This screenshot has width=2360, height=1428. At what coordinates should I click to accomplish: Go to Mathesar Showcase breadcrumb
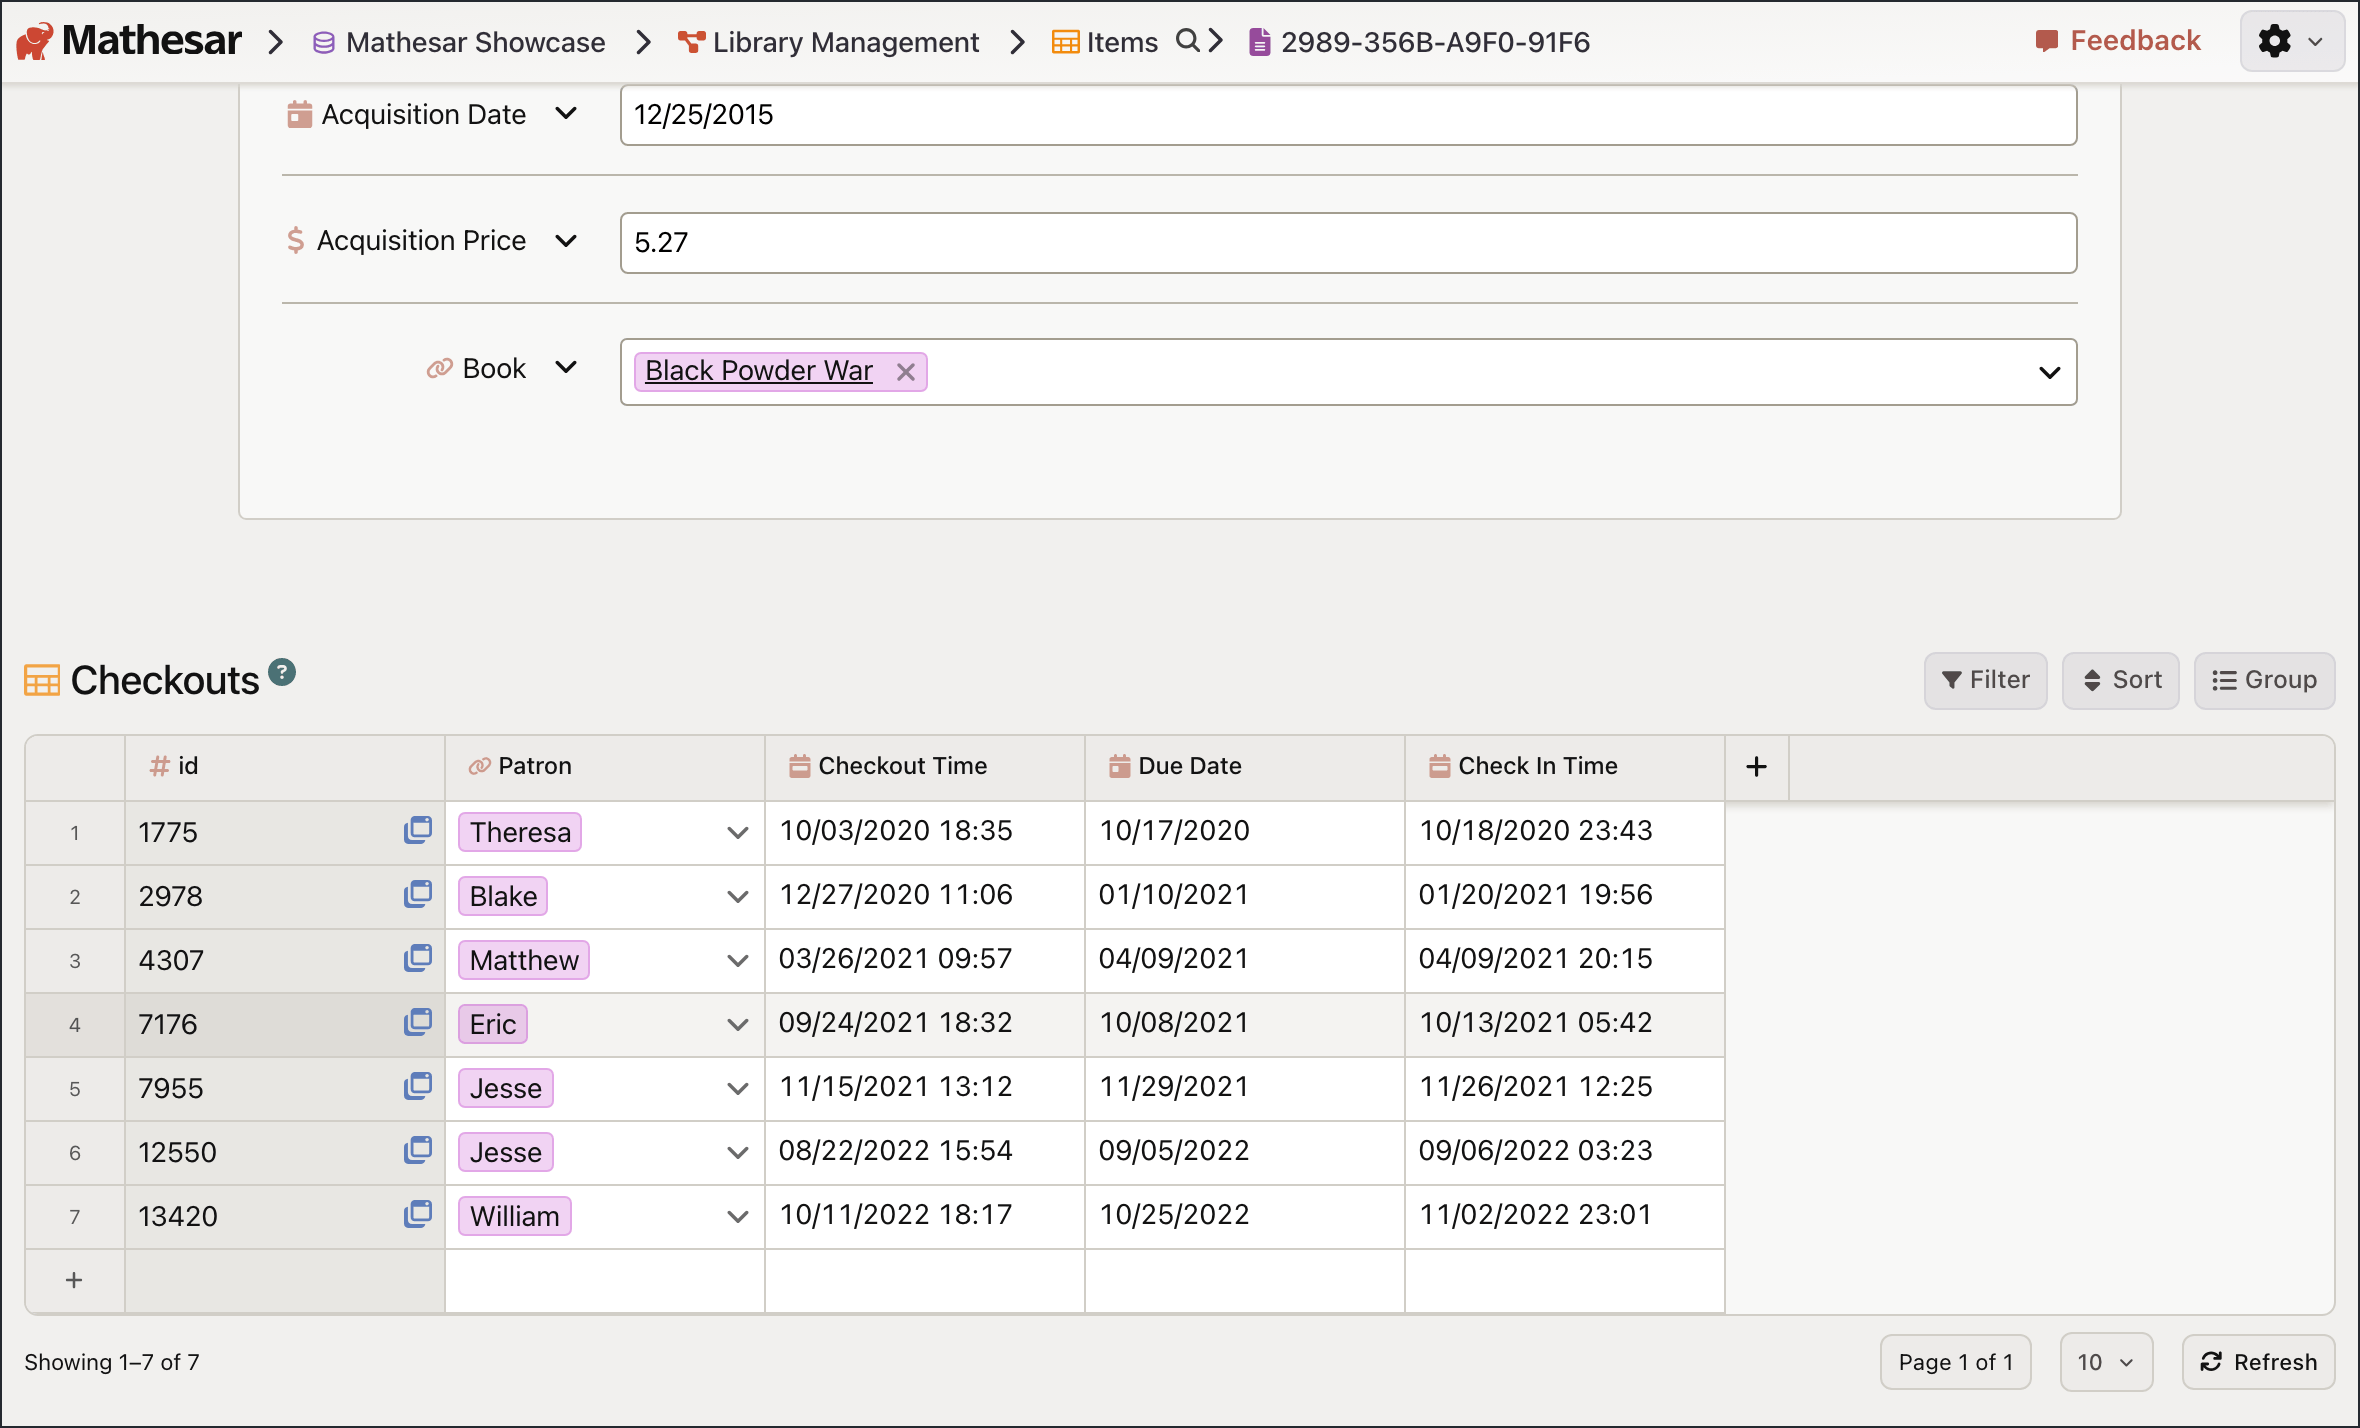[x=460, y=42]
